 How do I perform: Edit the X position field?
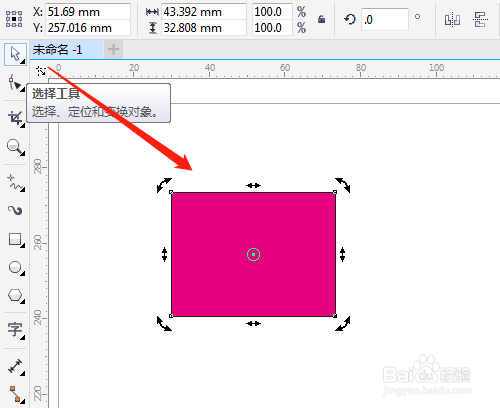click(88, 12)
